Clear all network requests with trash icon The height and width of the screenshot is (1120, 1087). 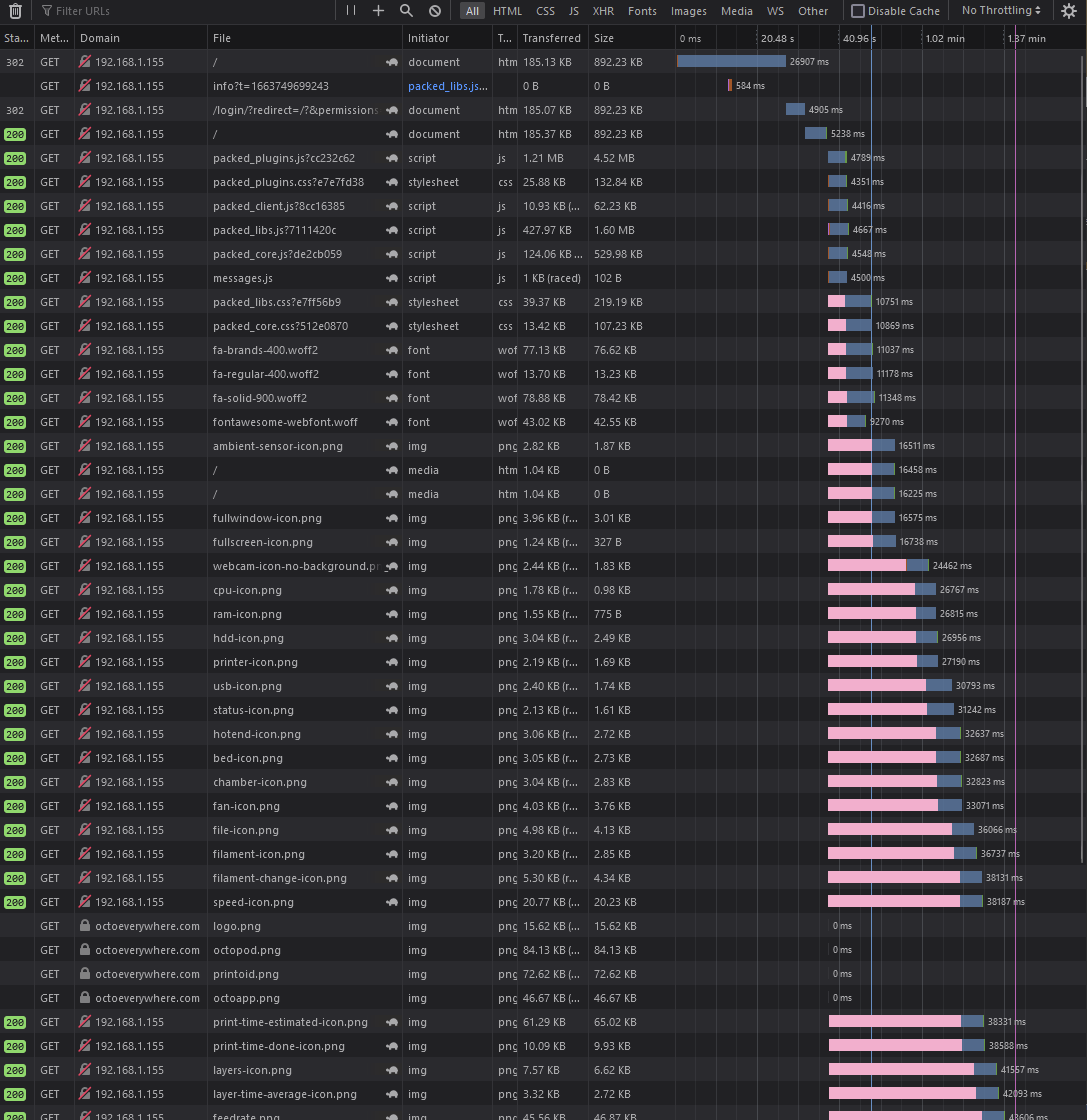click(16, 10)
